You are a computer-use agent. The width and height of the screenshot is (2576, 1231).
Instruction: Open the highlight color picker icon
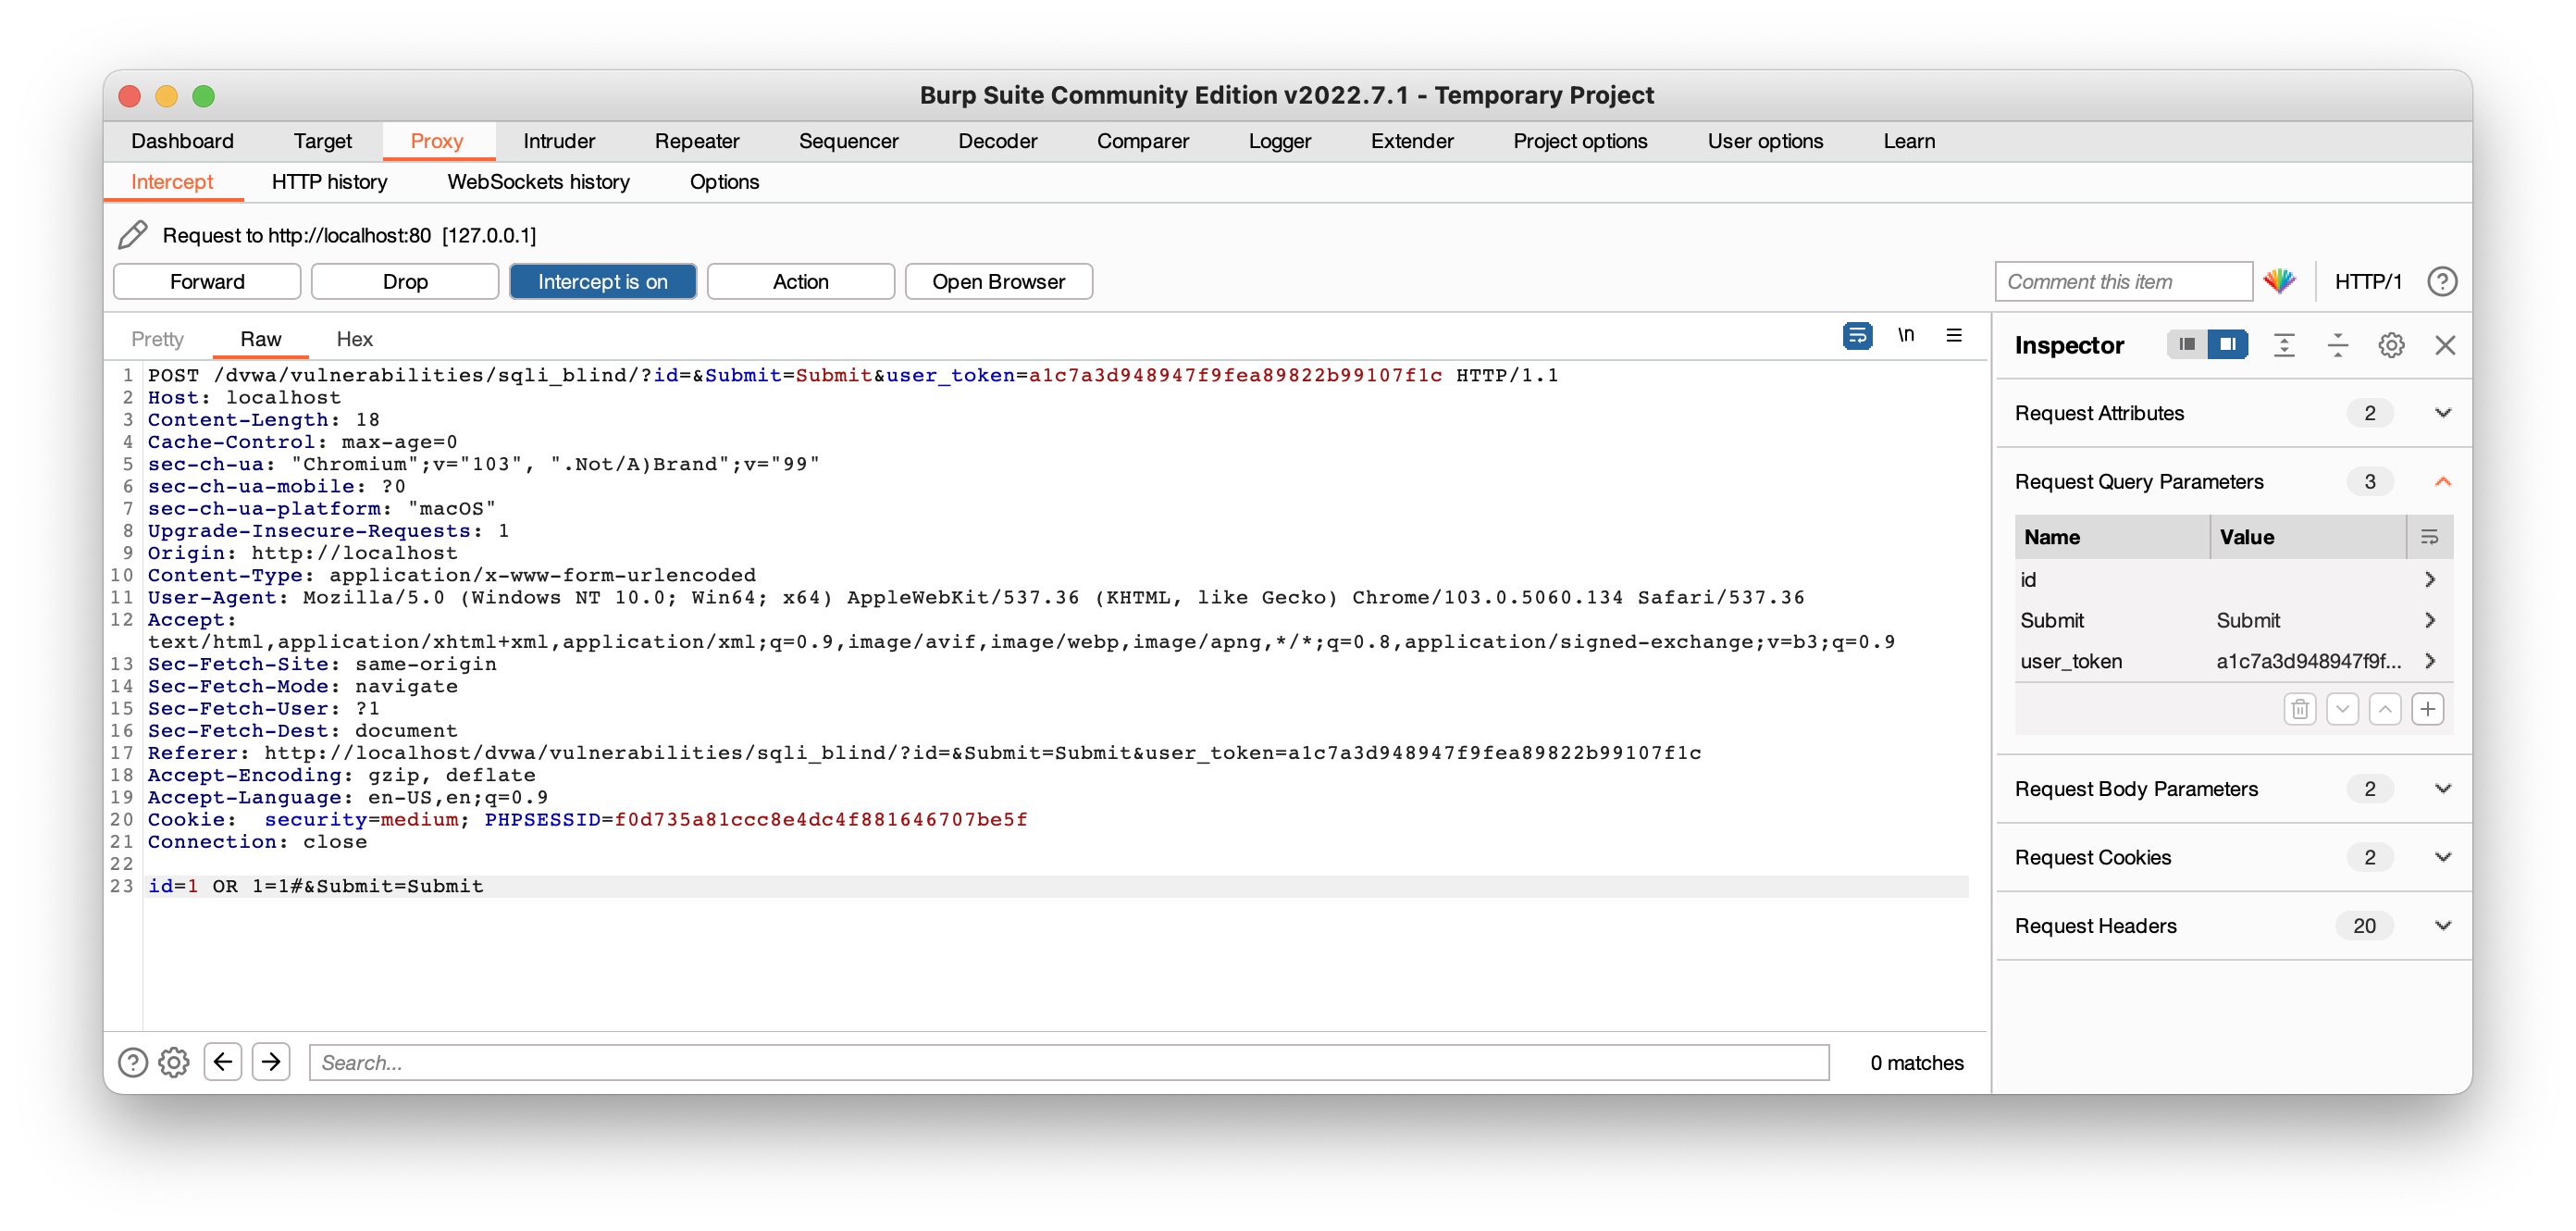click(2279, 282)
